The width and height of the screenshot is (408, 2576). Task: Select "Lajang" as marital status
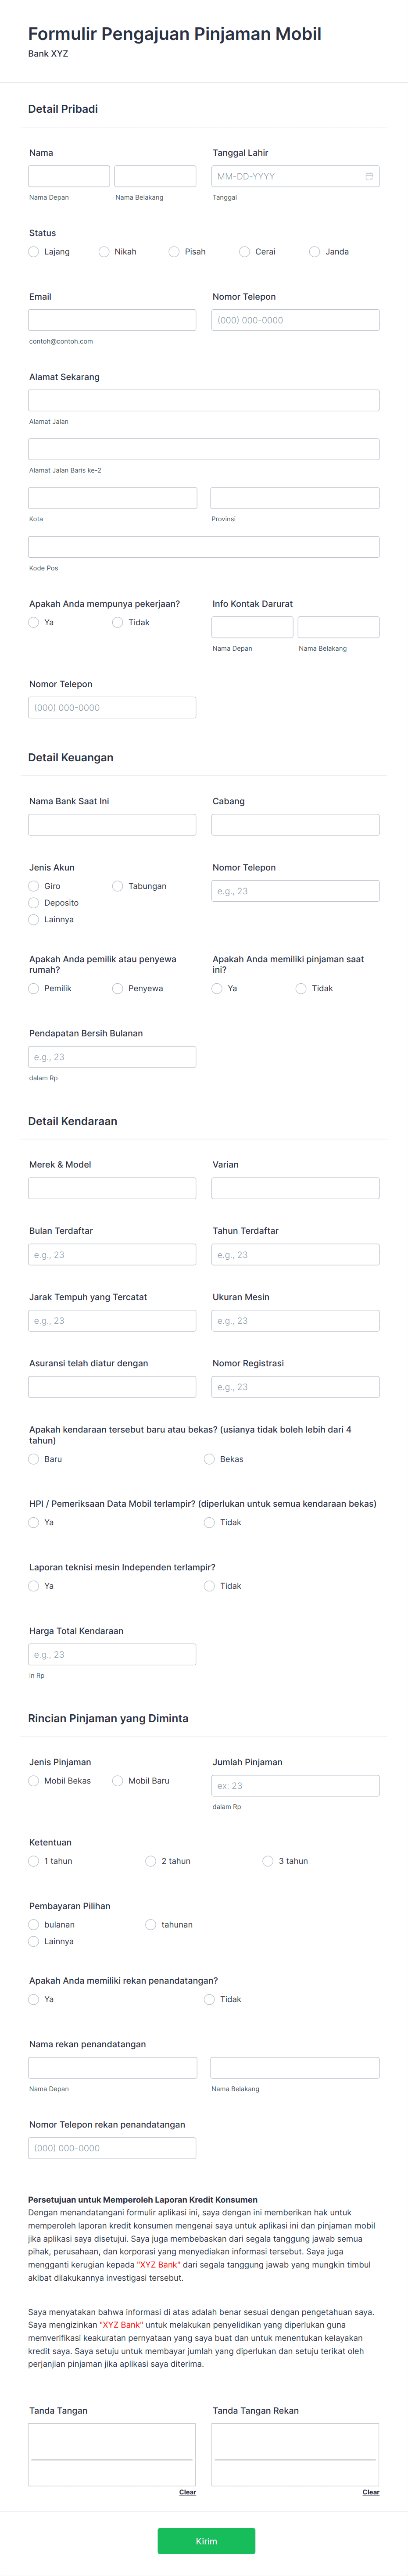(x=32, y=252)
